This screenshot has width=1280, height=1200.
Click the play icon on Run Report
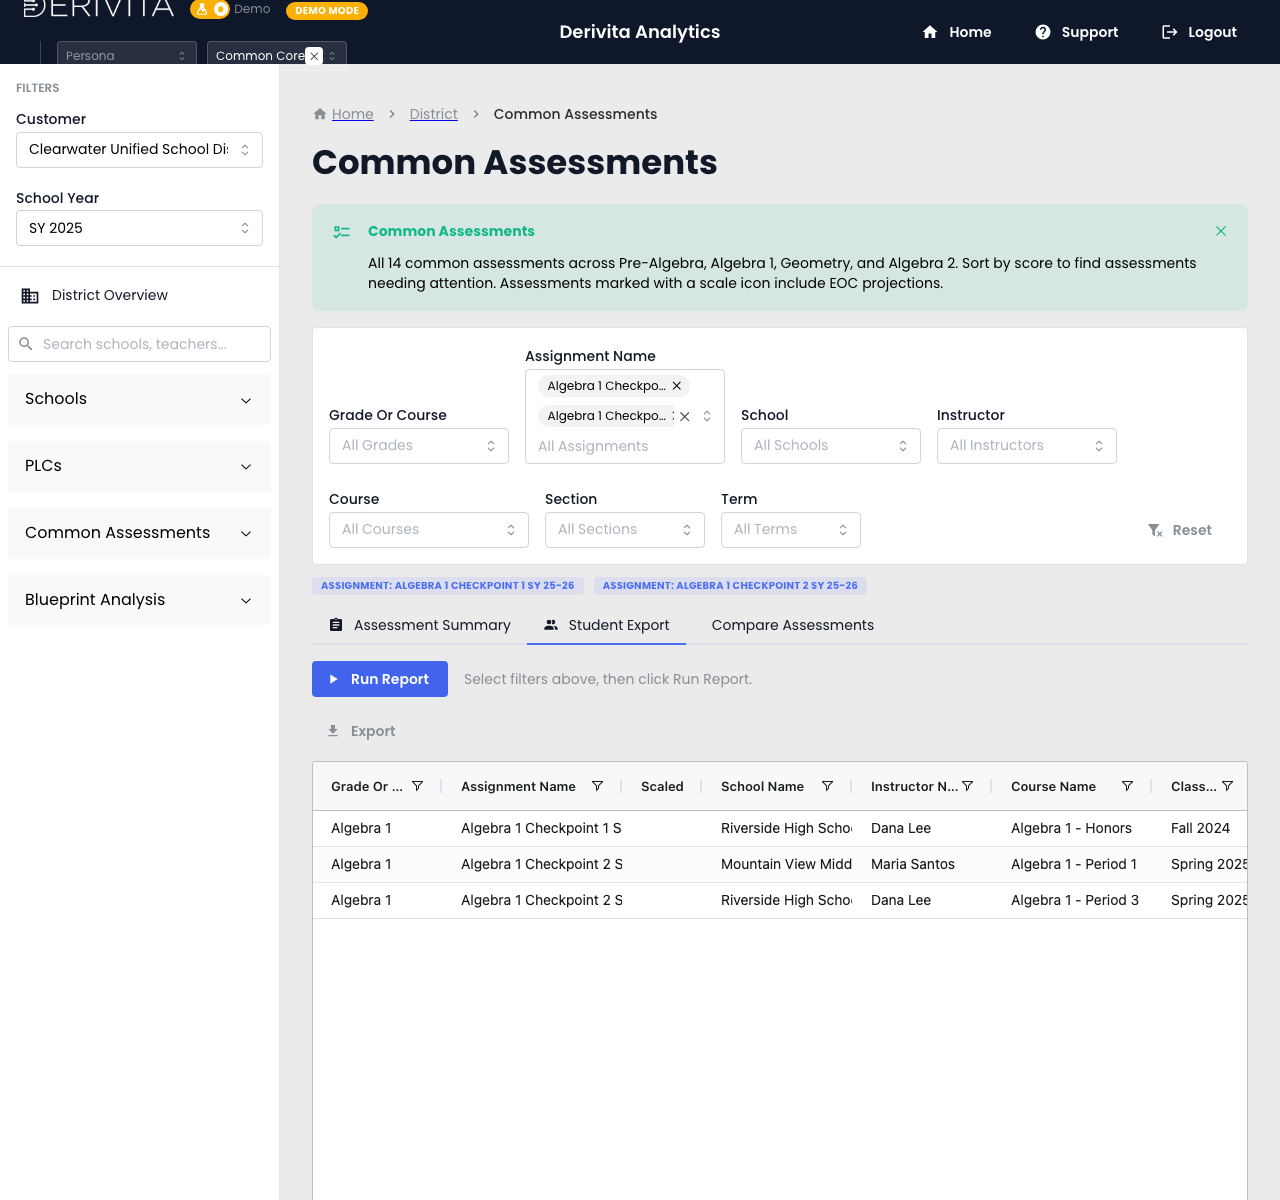point(334,679)
